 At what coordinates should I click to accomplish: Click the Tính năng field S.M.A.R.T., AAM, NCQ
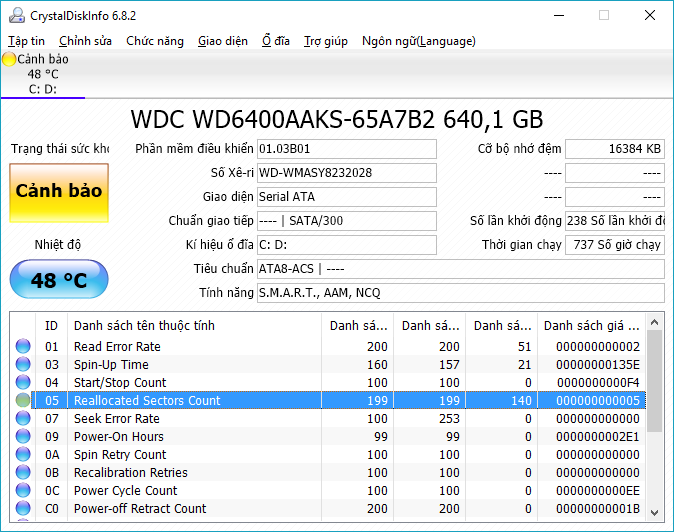point(461,293)
